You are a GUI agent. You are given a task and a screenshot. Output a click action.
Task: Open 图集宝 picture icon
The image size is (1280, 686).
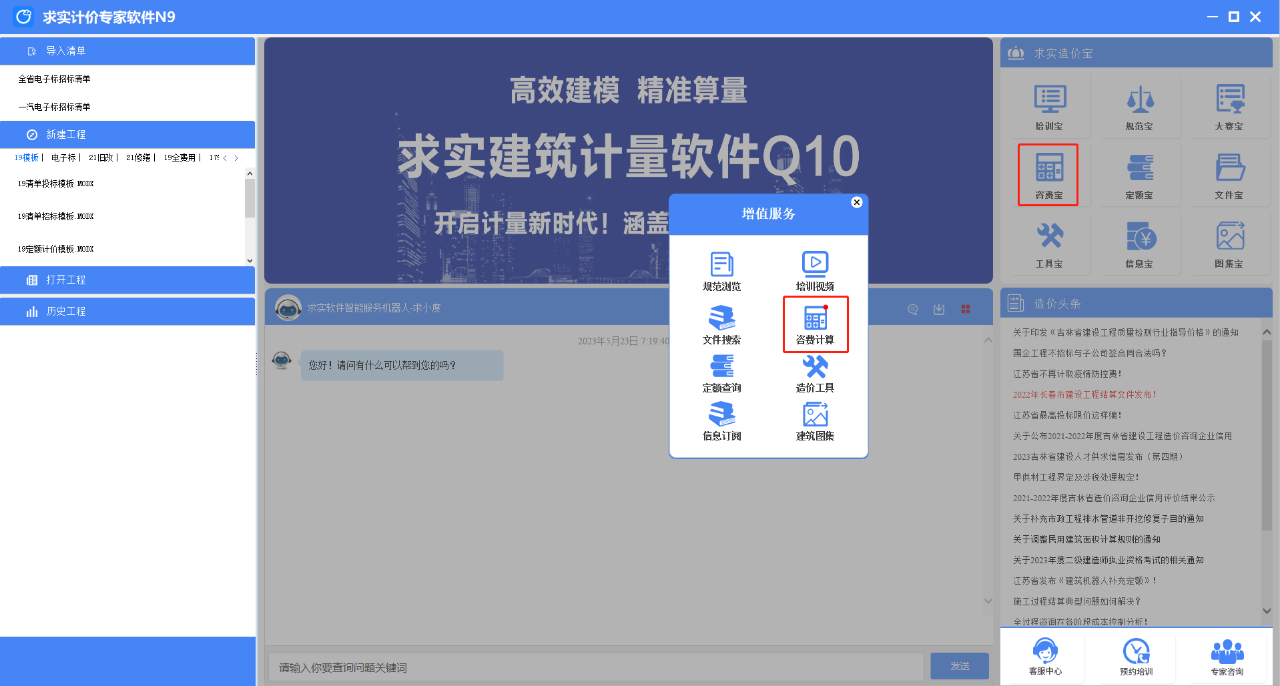(1228, 245)
